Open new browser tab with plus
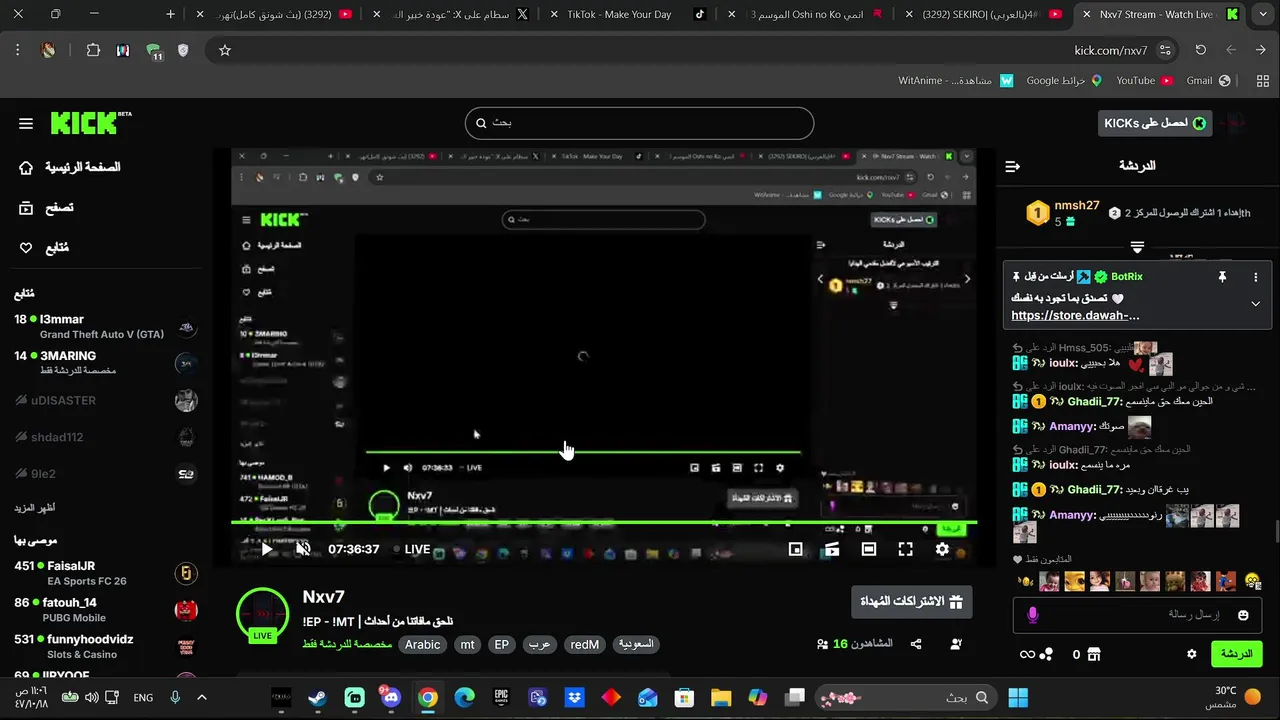Image resolution: width=1280 pixels, height=720 pixels. coord(170,14)
